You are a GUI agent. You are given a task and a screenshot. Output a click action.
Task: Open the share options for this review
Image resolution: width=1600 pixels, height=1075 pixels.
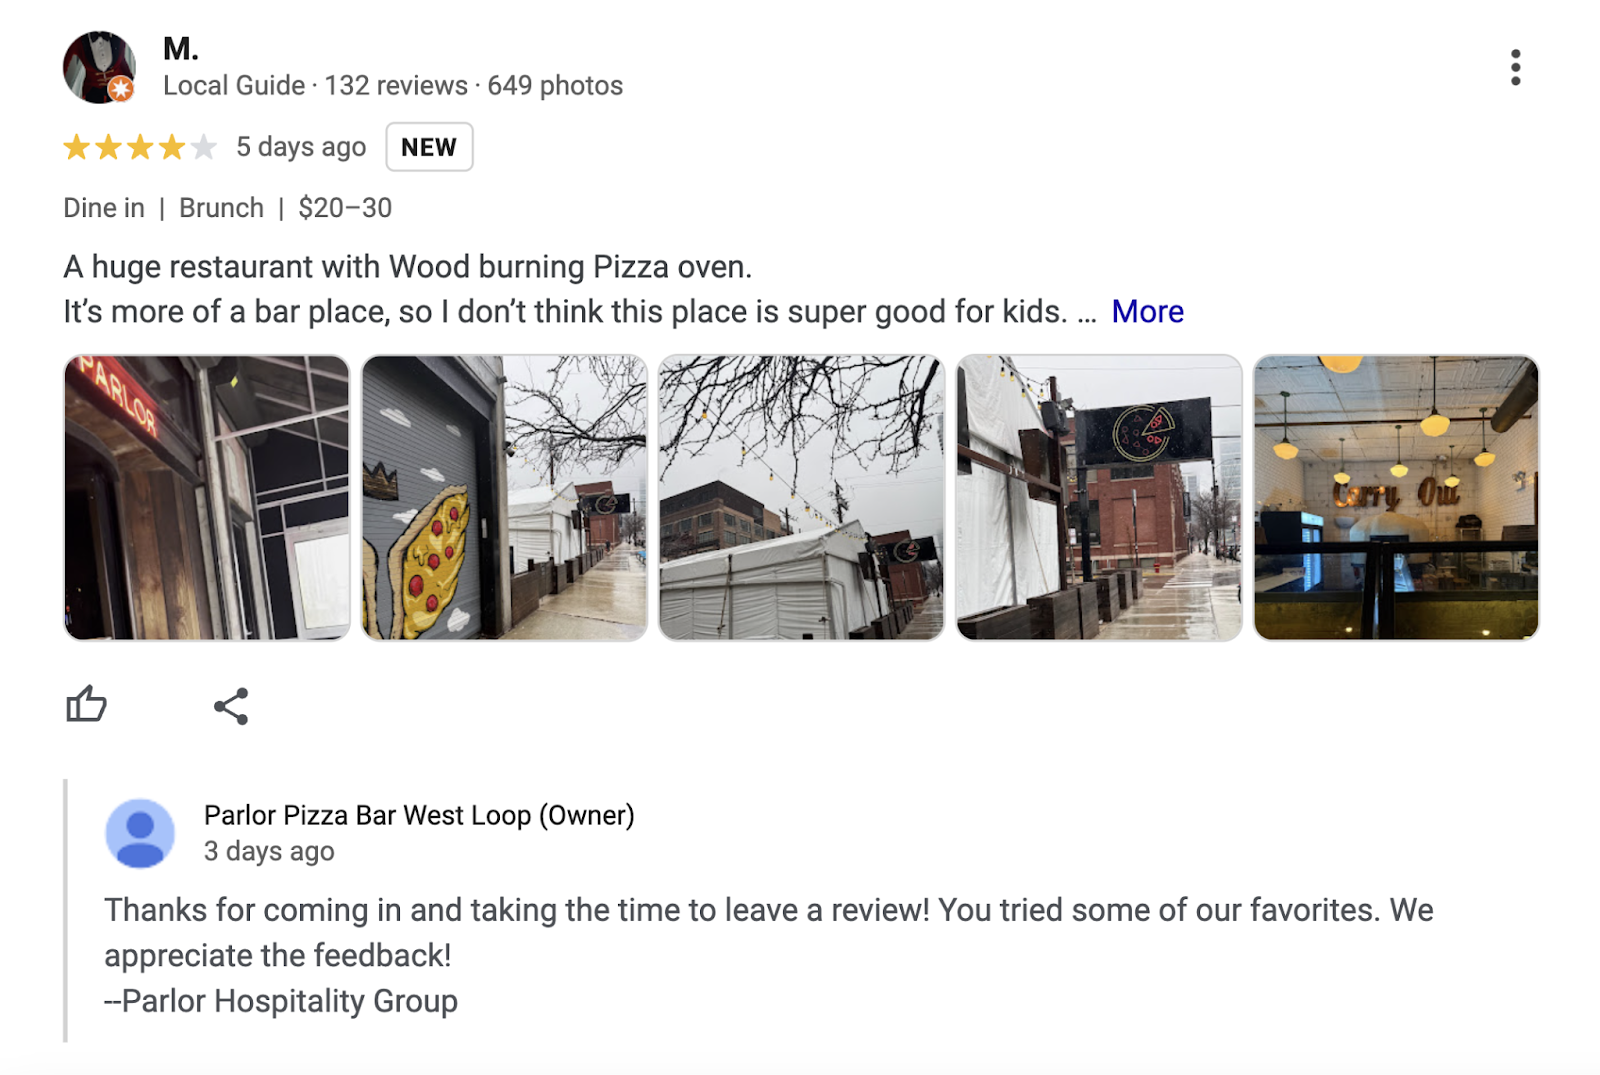click(x=232, y=706)
